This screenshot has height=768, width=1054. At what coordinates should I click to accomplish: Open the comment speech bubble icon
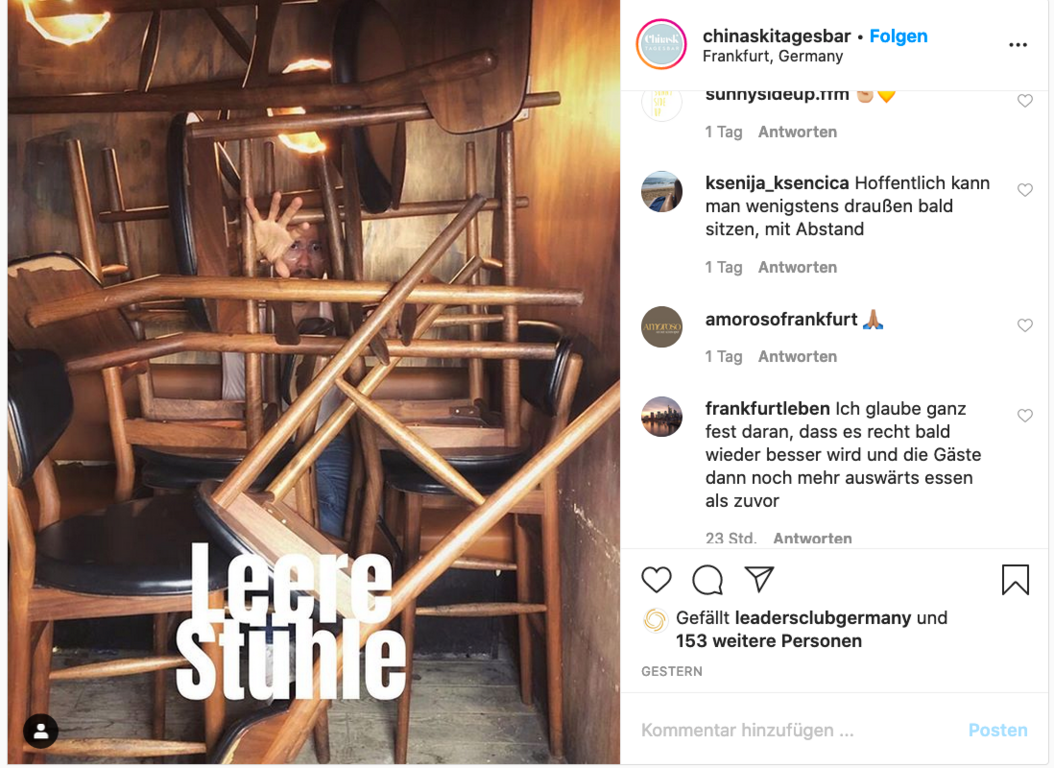coord(707,579)
